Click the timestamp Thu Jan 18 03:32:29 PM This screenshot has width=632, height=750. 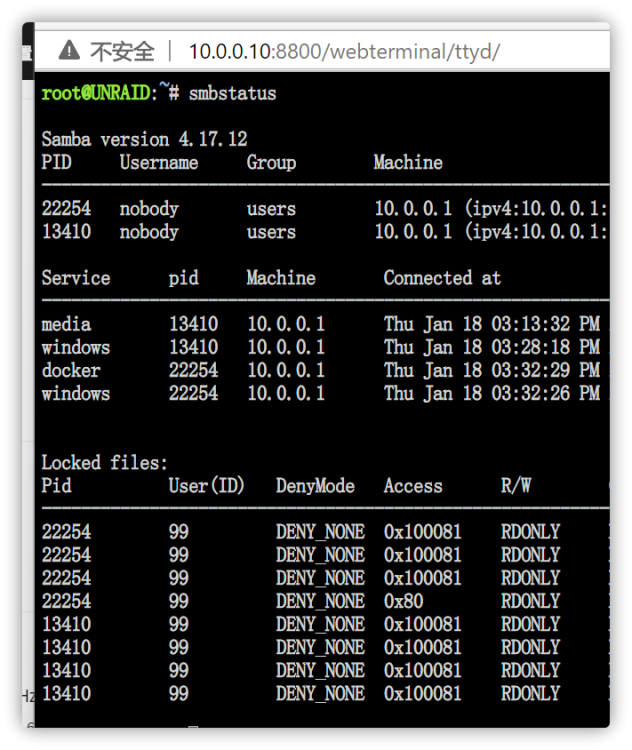(x=492, y=370)
